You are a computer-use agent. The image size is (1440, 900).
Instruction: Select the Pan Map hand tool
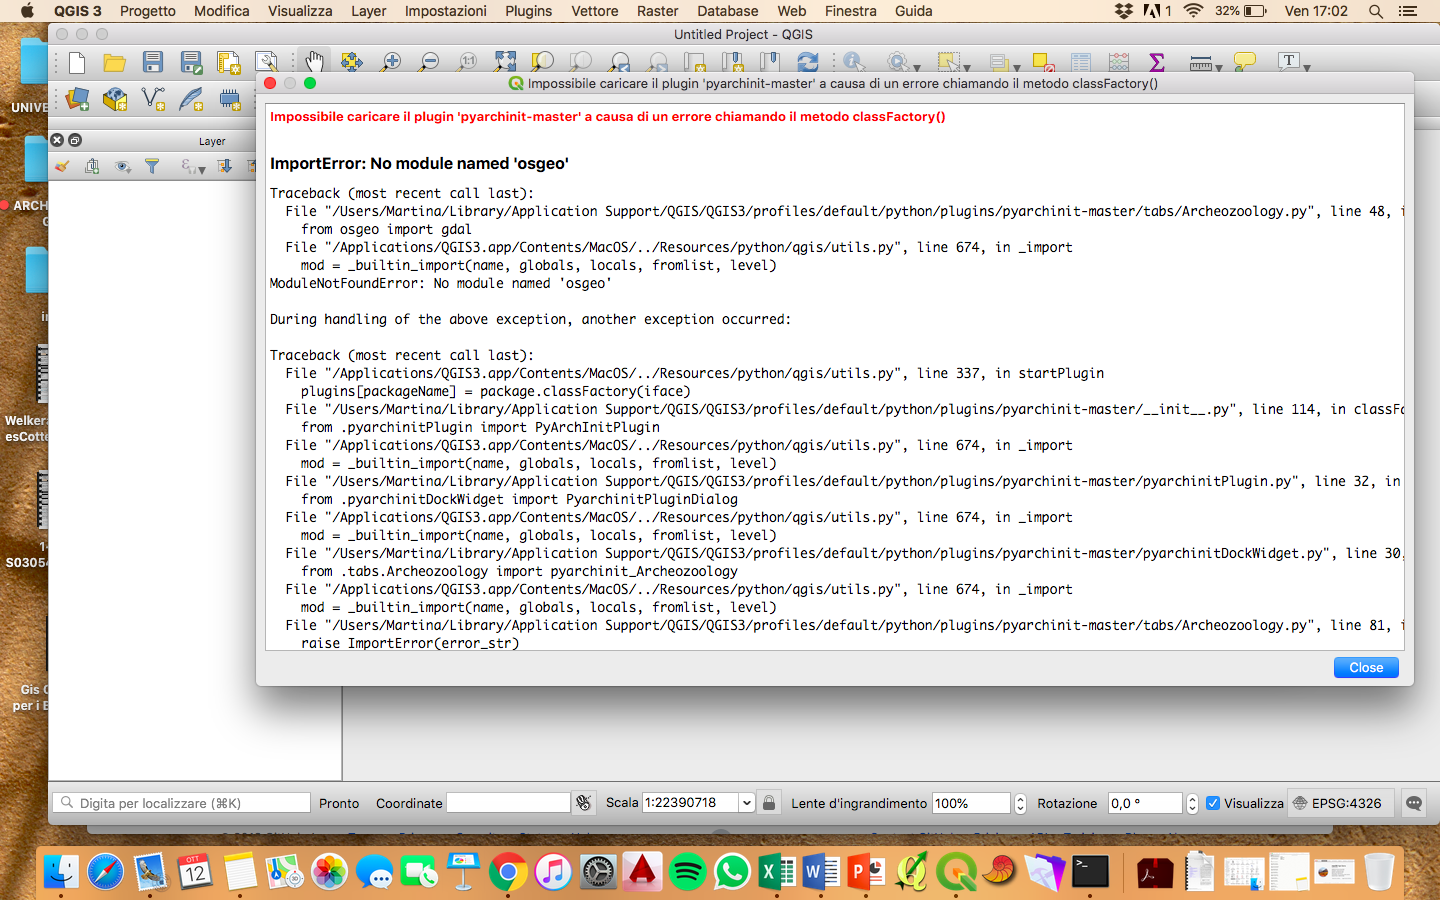point(314,61)
